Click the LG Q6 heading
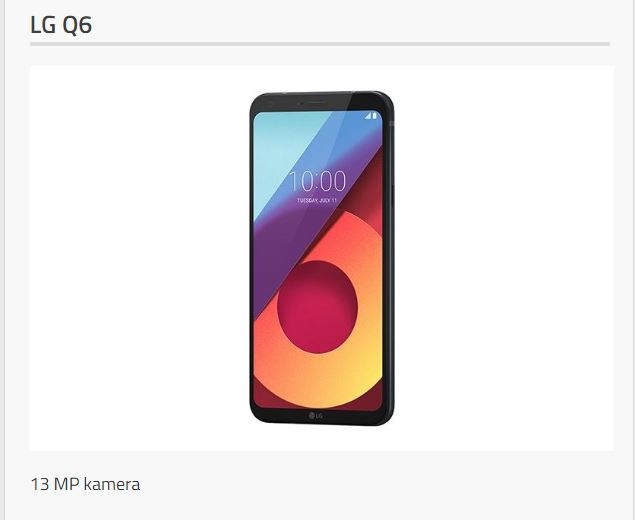635x520 pixels. [x=61, y=25]
